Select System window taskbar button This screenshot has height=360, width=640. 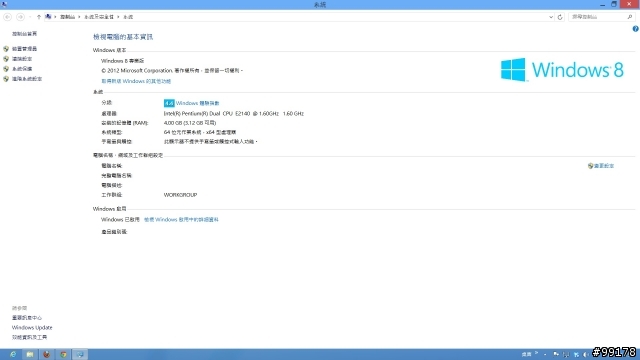[80, 354]
